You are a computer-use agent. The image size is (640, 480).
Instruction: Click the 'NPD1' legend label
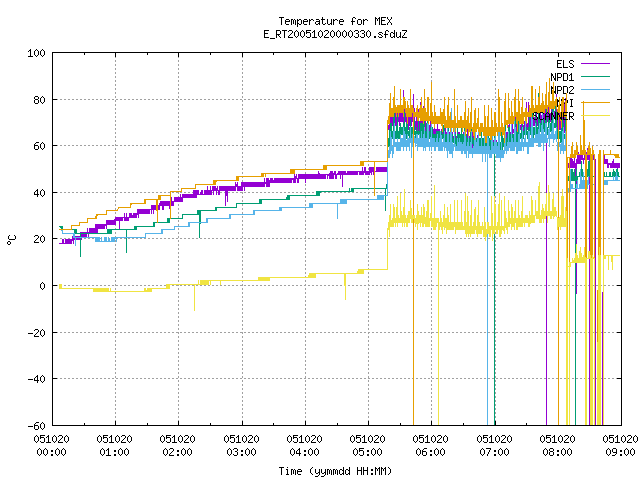point(562,77)
